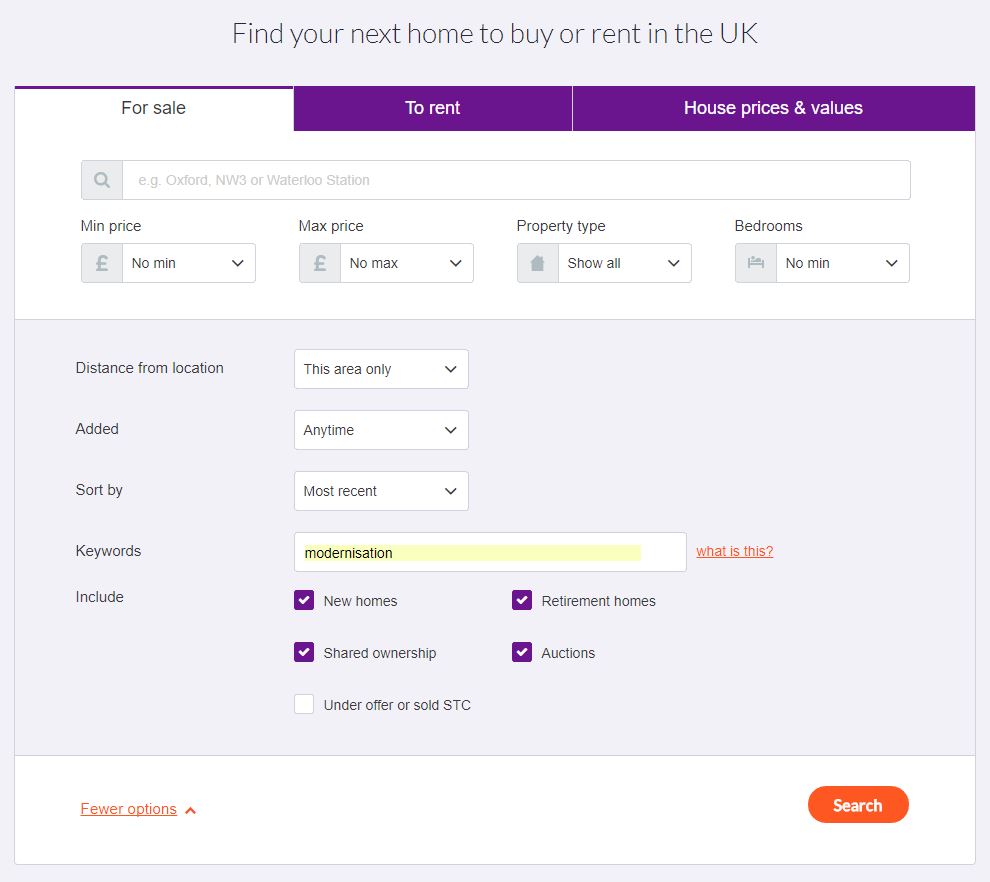Open the Bedrooms No min dropdown

[843, 263]
